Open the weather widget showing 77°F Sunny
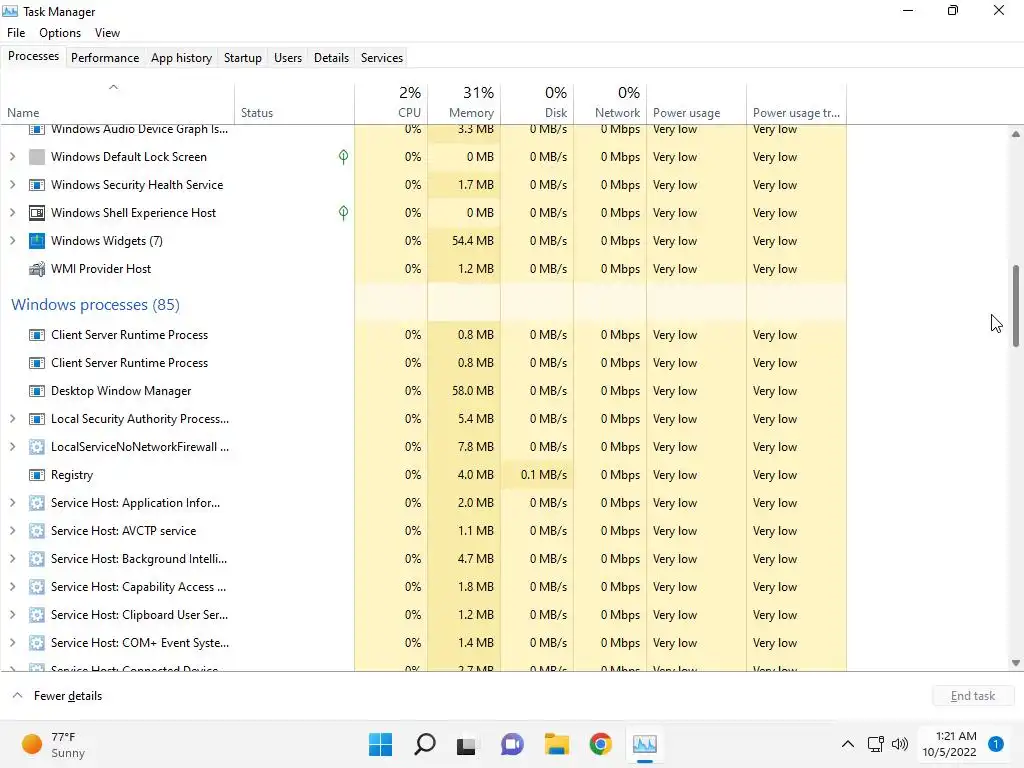The height and width of the screenshot is (768, 1024). [53, 744]
